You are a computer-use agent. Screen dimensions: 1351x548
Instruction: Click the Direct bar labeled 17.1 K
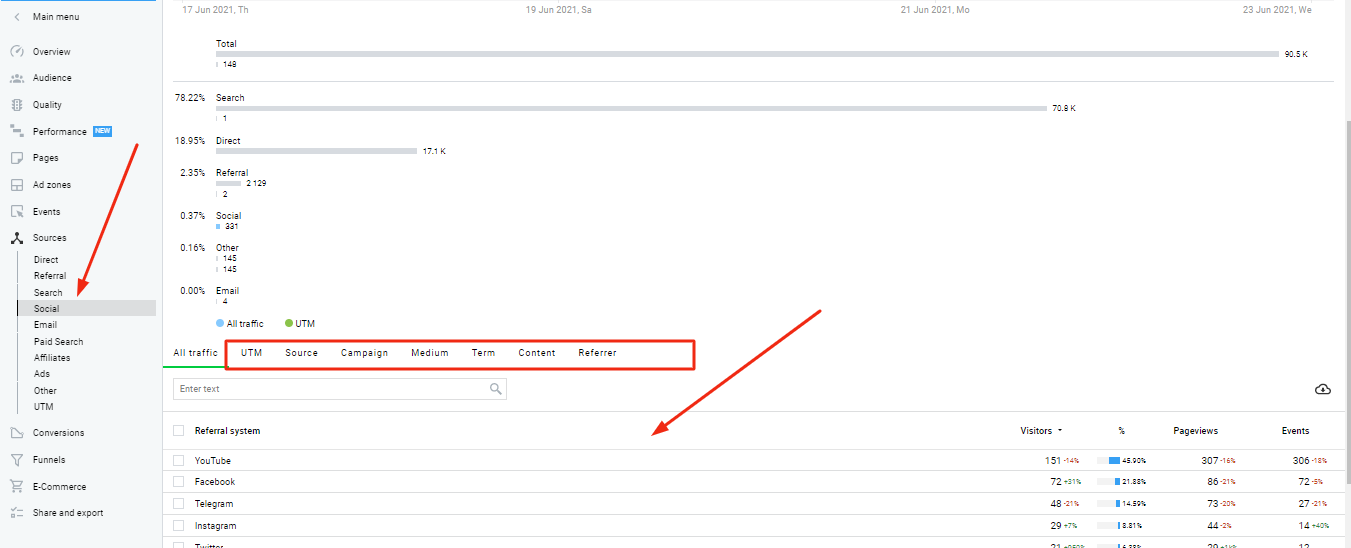(316, 151)
